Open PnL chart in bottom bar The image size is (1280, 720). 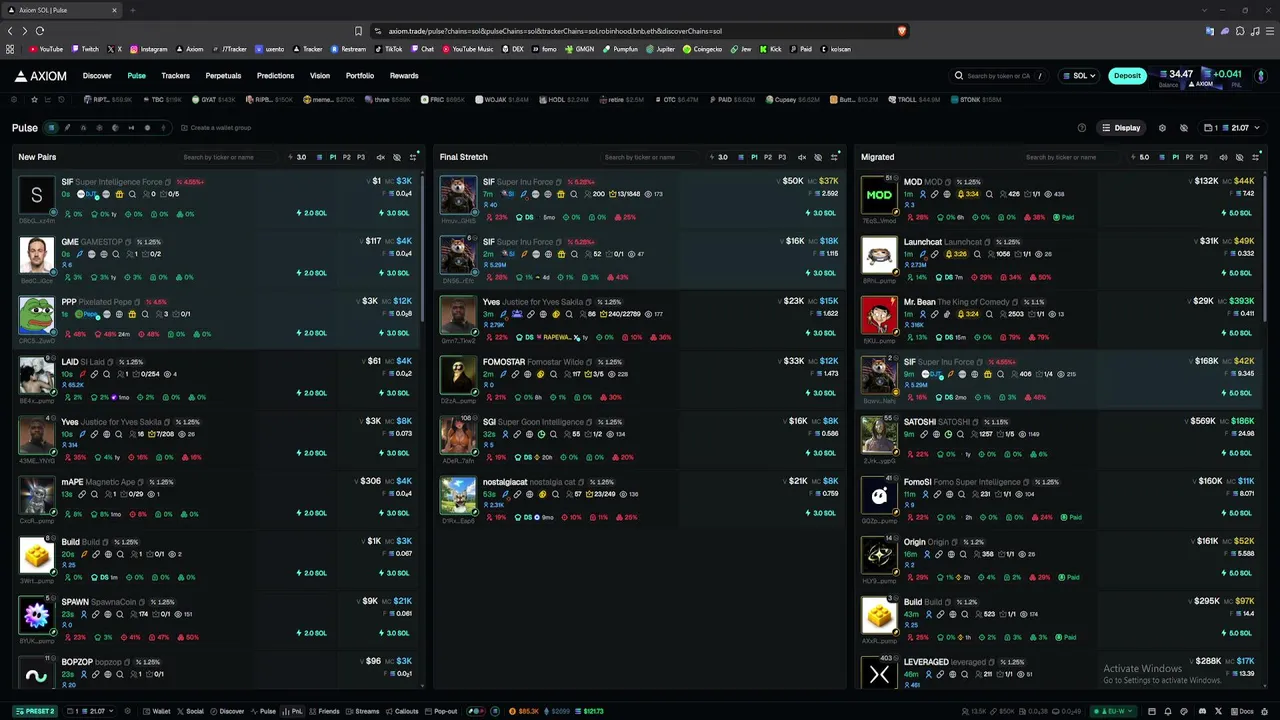click(x=293, y=711)
